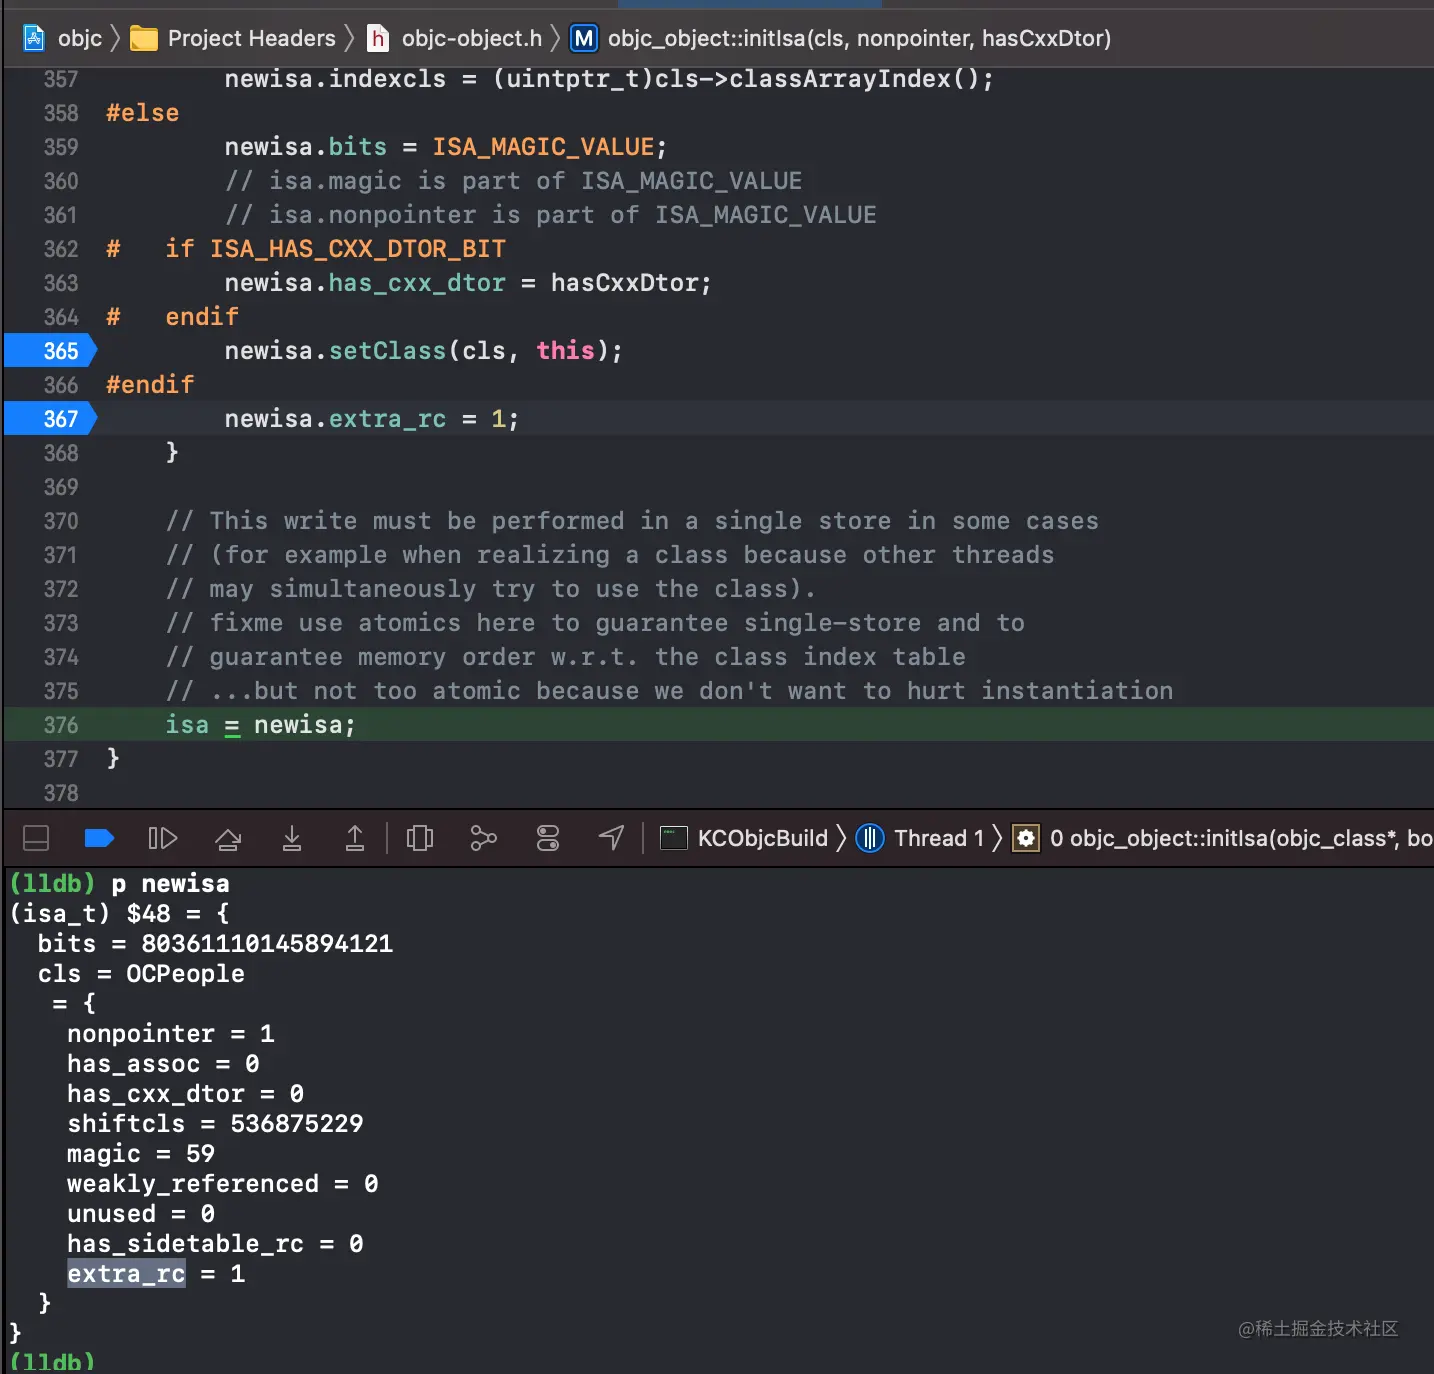Image resolution: width=1434 pixels, height=1374 pixels.
Task: Step out of the current function
Action: tap(355, 838)
